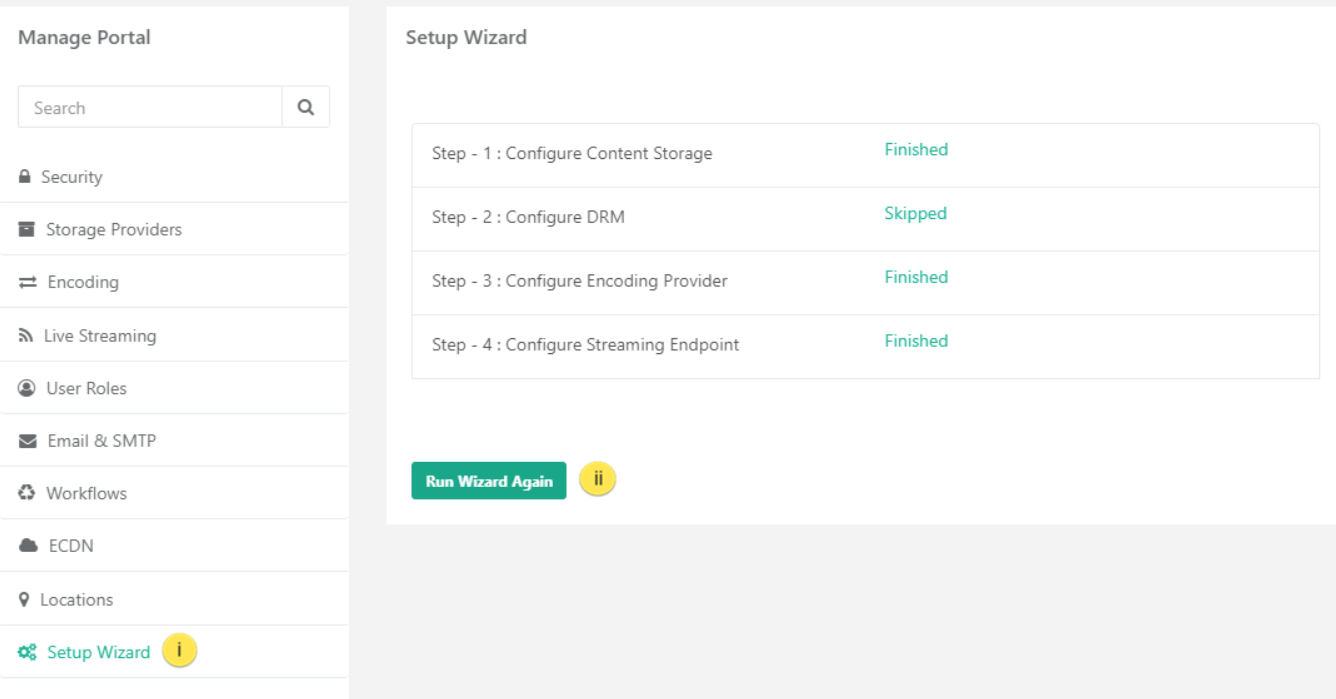Click the Email & SMTP envelope icon
Viewport: 1336px width, 699px height.
28,441
